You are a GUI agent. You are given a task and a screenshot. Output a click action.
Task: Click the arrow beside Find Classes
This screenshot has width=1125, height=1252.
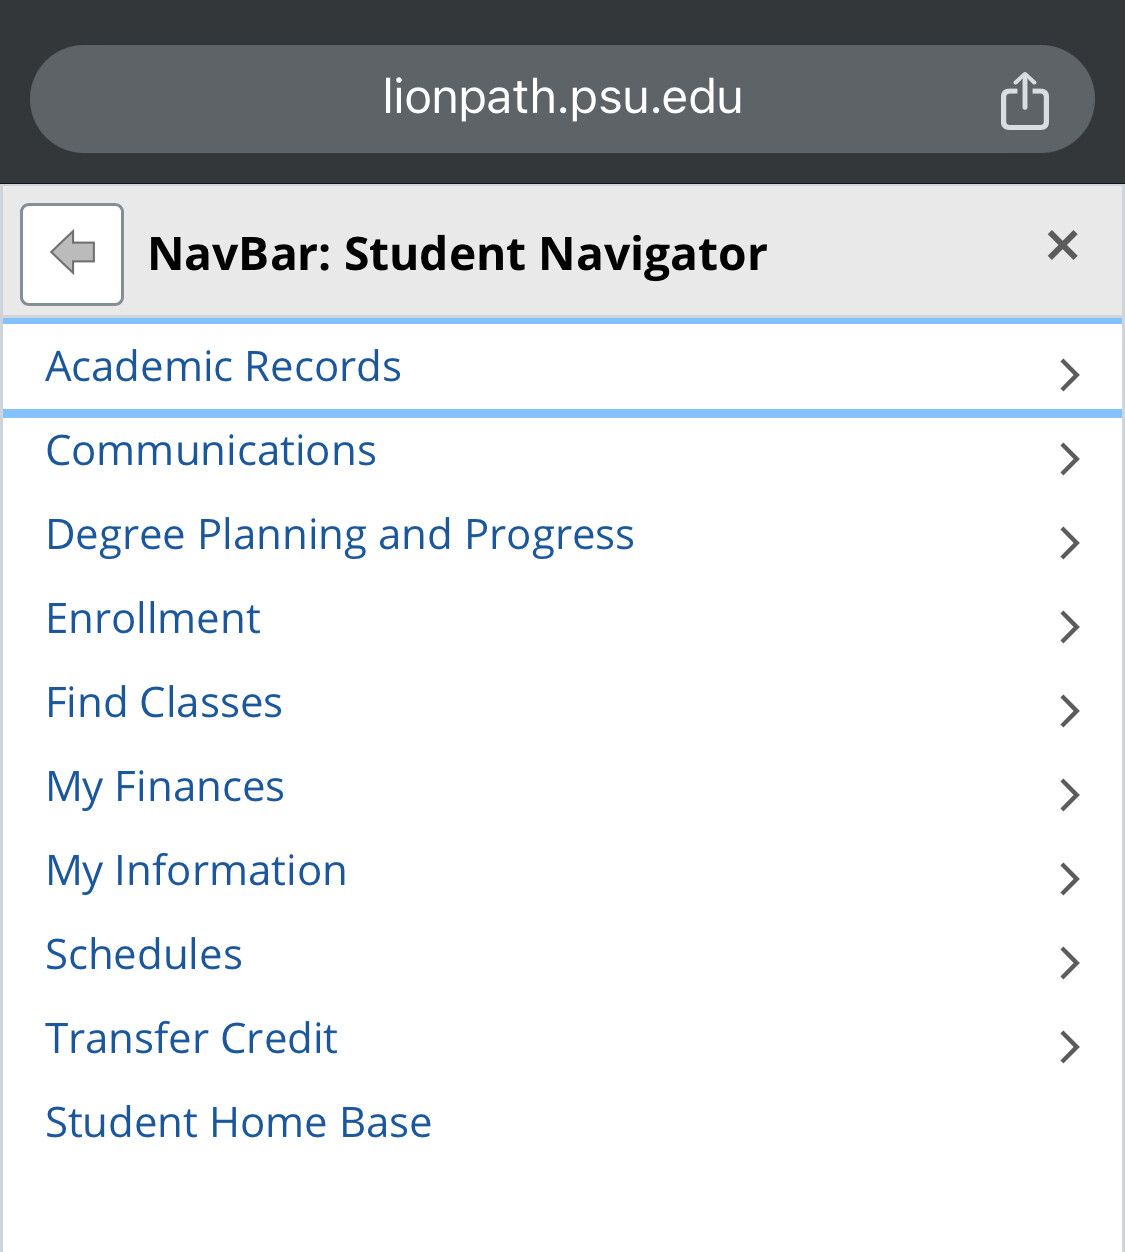[1069, 711]
